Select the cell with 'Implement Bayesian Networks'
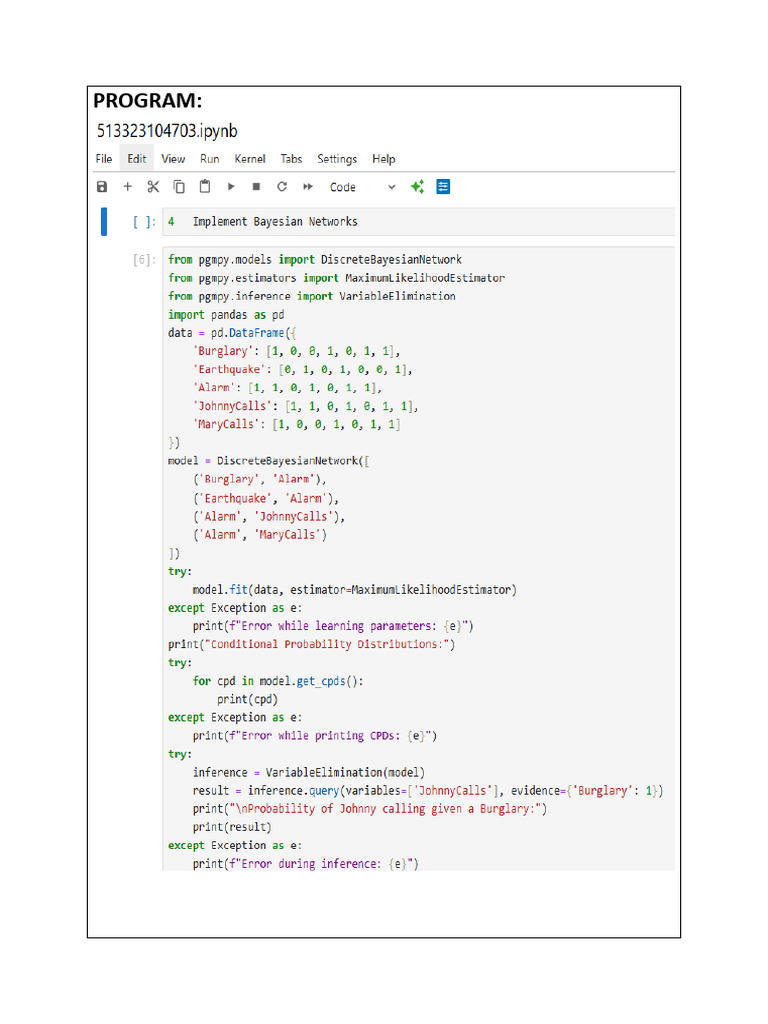This screenshot has width=768, height=1024. pyautogui.click(x=419, y=221)
